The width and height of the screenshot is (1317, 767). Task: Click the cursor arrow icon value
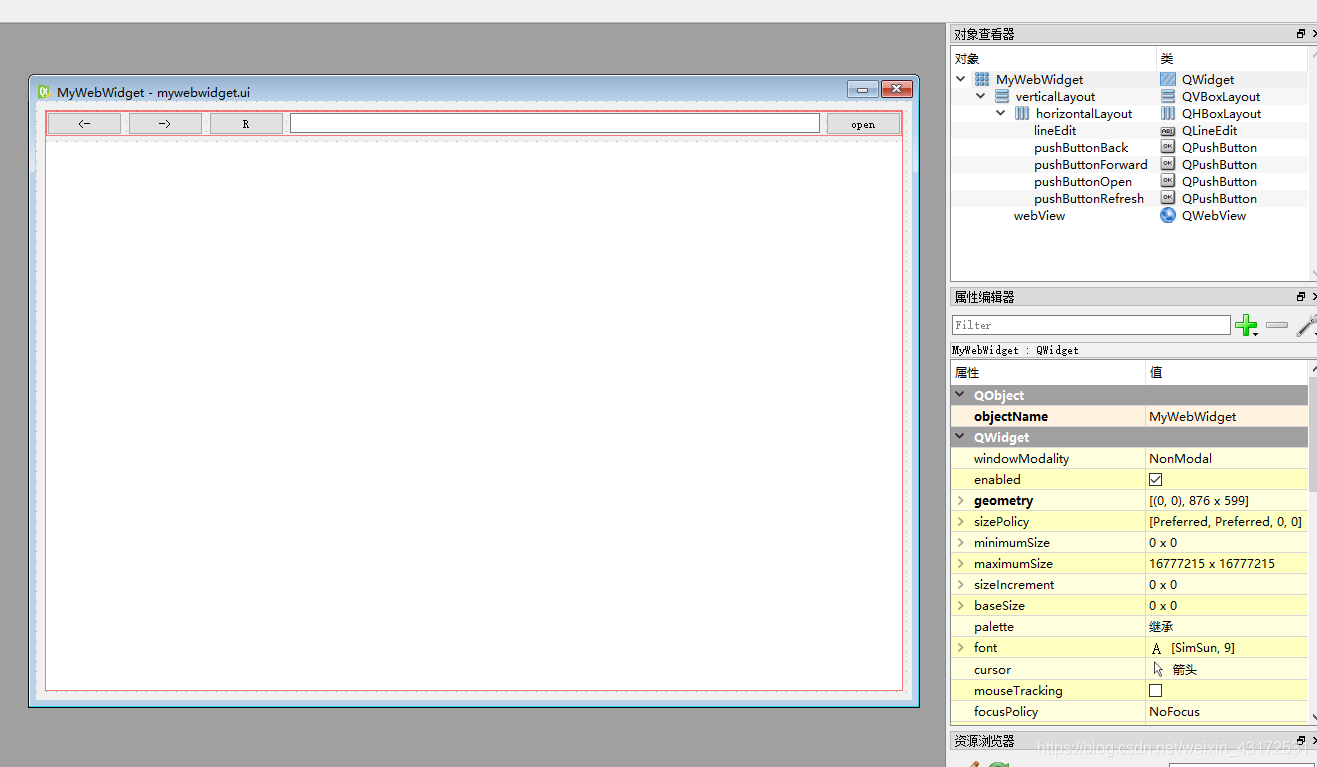(x=1158, y=669)
